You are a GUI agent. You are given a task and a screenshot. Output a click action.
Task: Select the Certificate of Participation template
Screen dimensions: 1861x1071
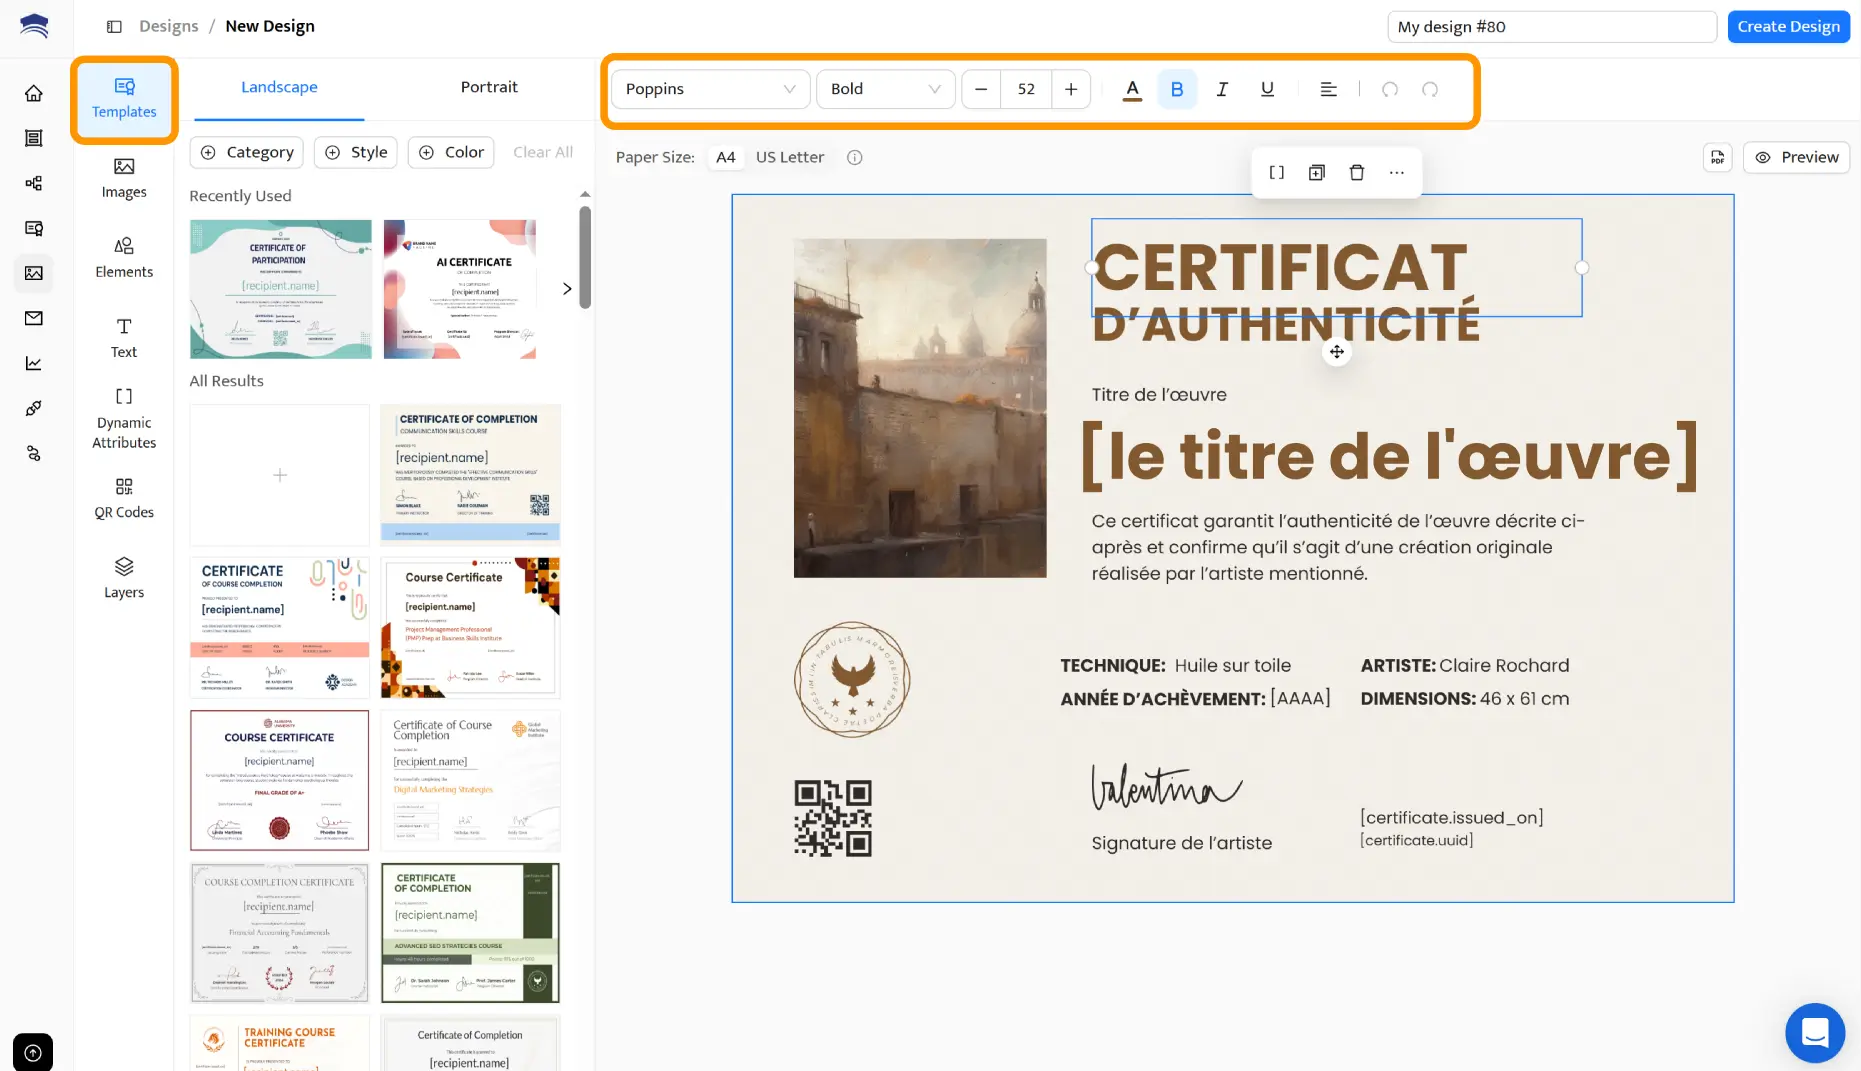pos(281,289)
